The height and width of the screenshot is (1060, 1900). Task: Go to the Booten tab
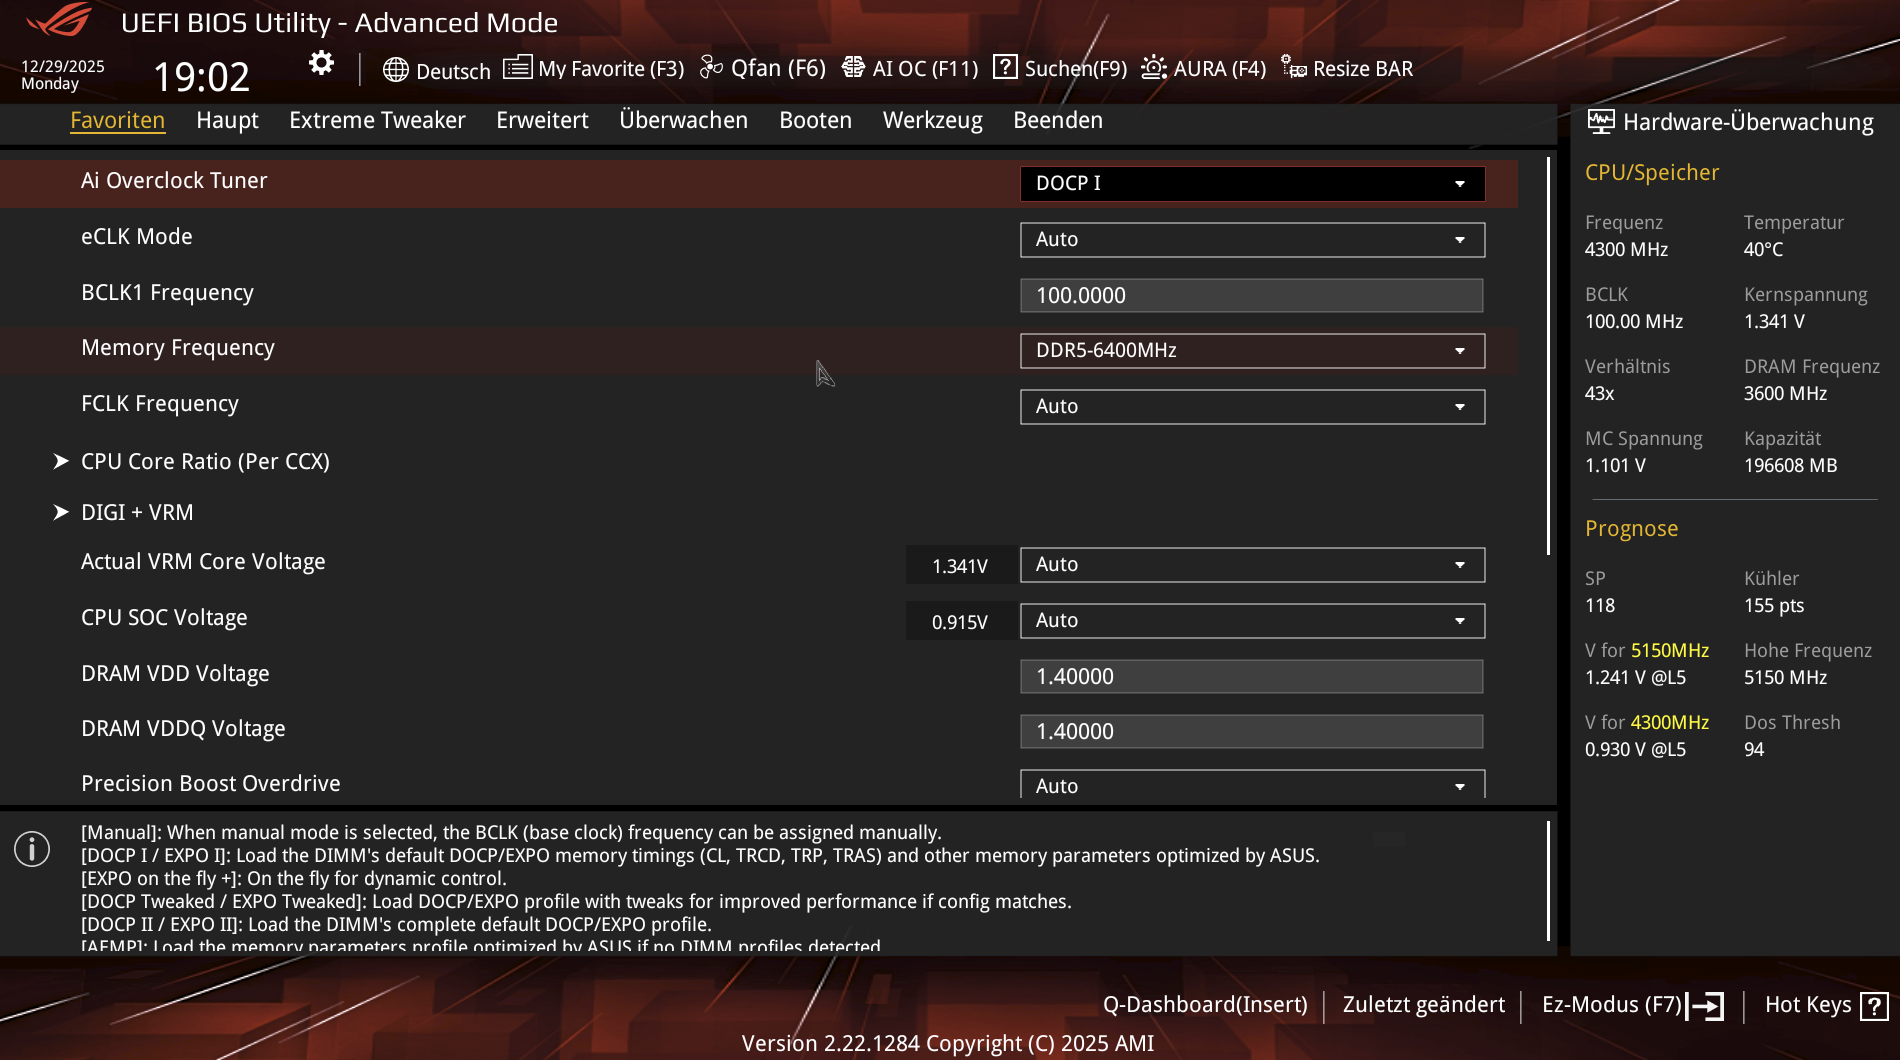(815, 120)
